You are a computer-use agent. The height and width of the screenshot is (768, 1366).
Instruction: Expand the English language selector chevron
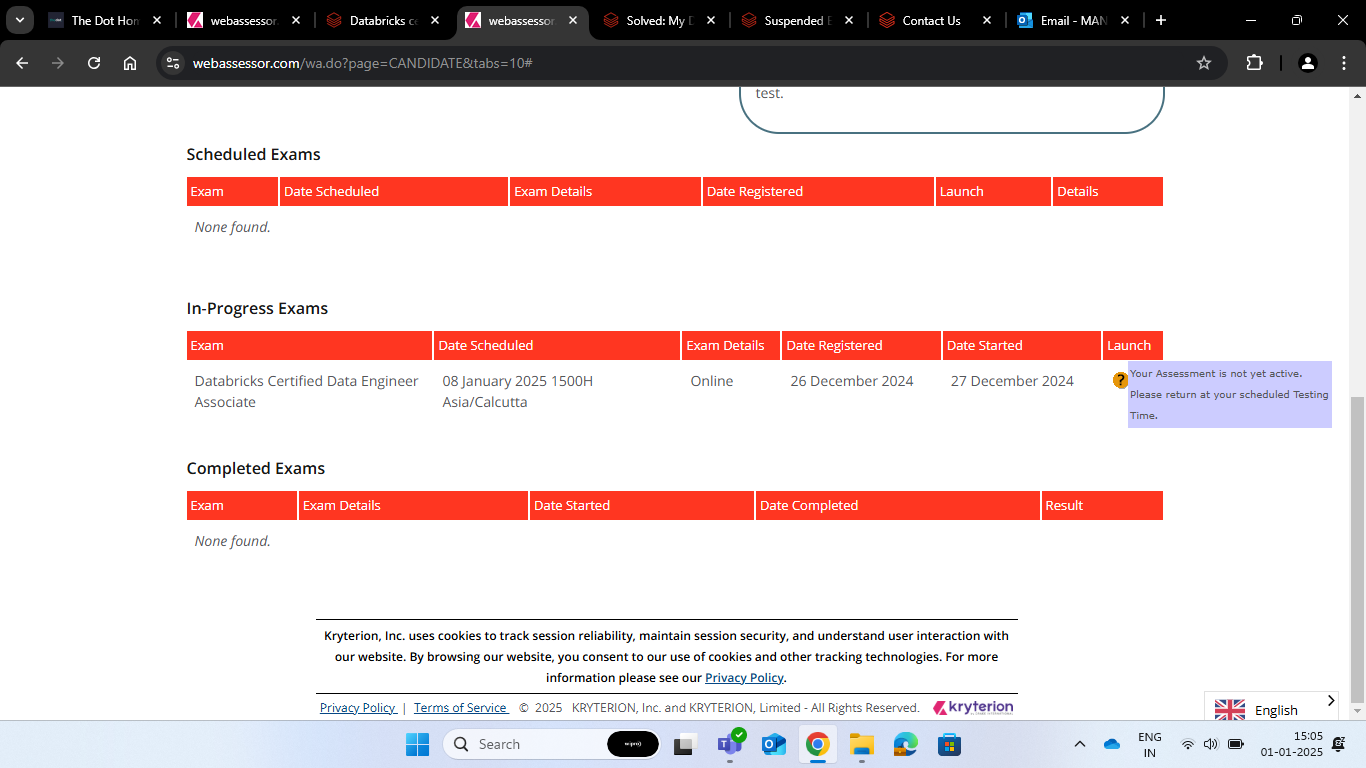1331,700
